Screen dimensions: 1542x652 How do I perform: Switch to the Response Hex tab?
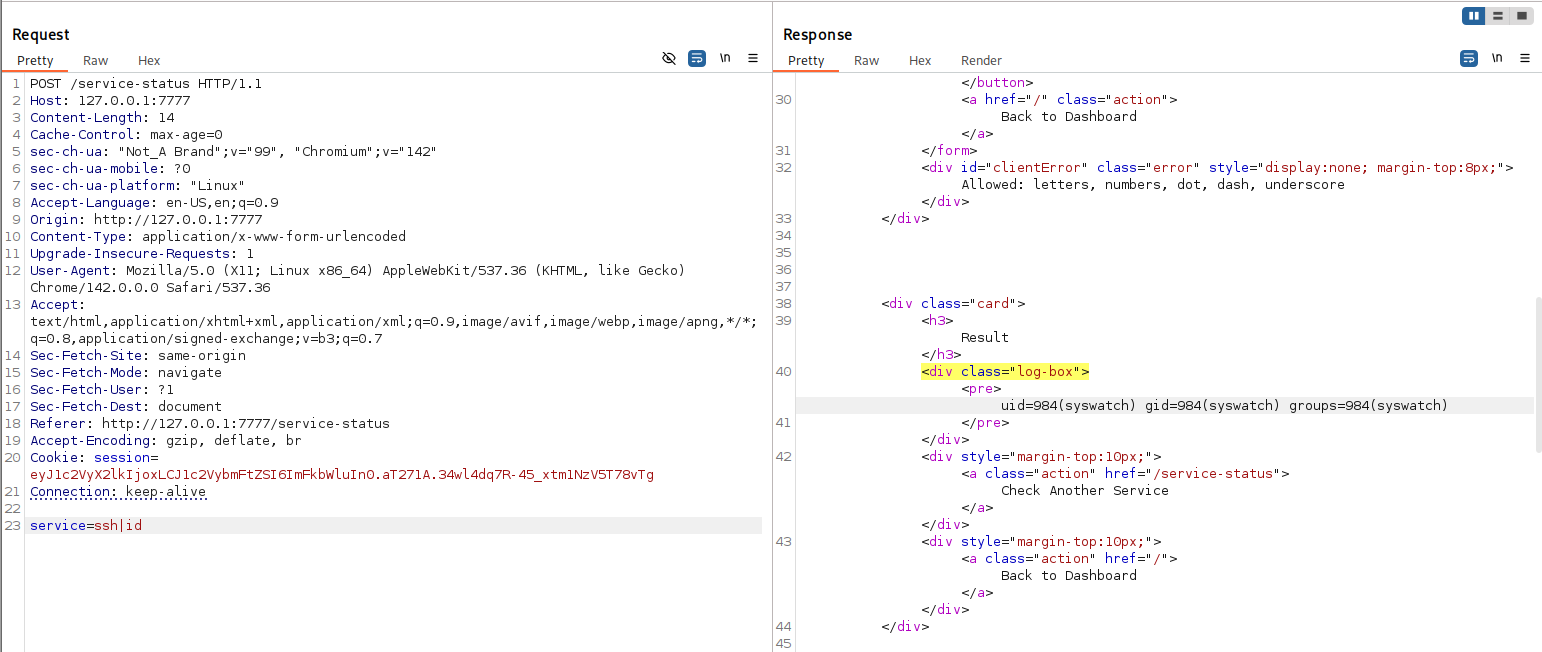[920, 61]
